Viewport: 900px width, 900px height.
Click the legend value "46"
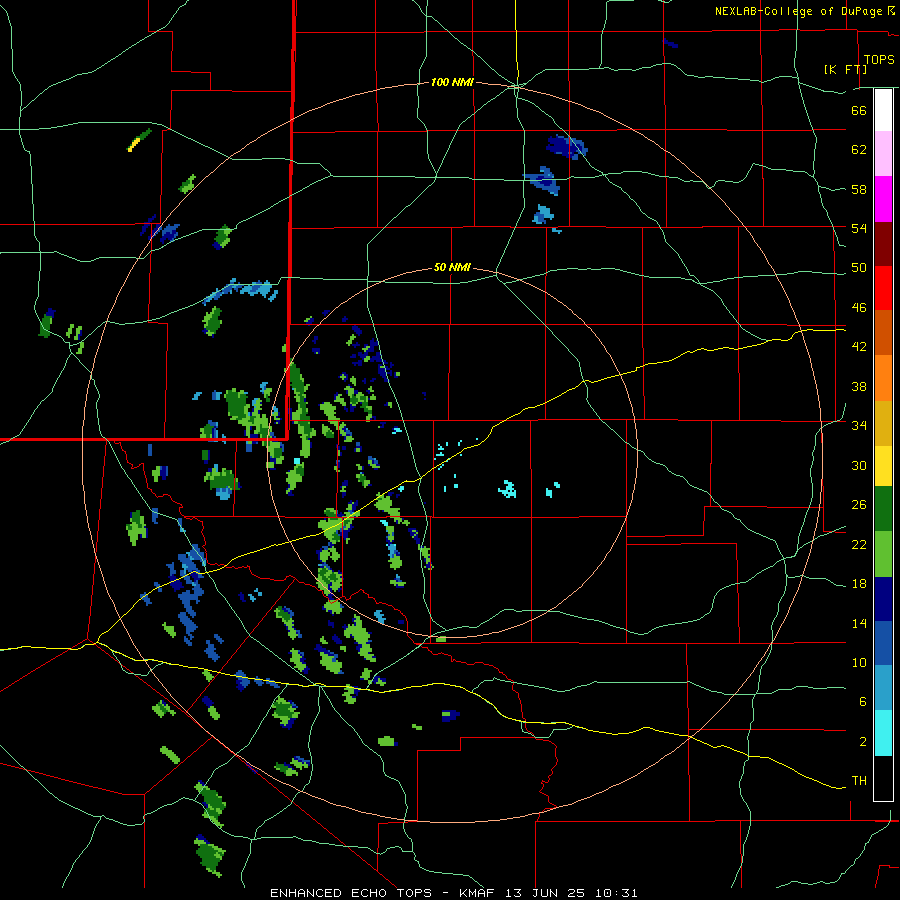859,308
